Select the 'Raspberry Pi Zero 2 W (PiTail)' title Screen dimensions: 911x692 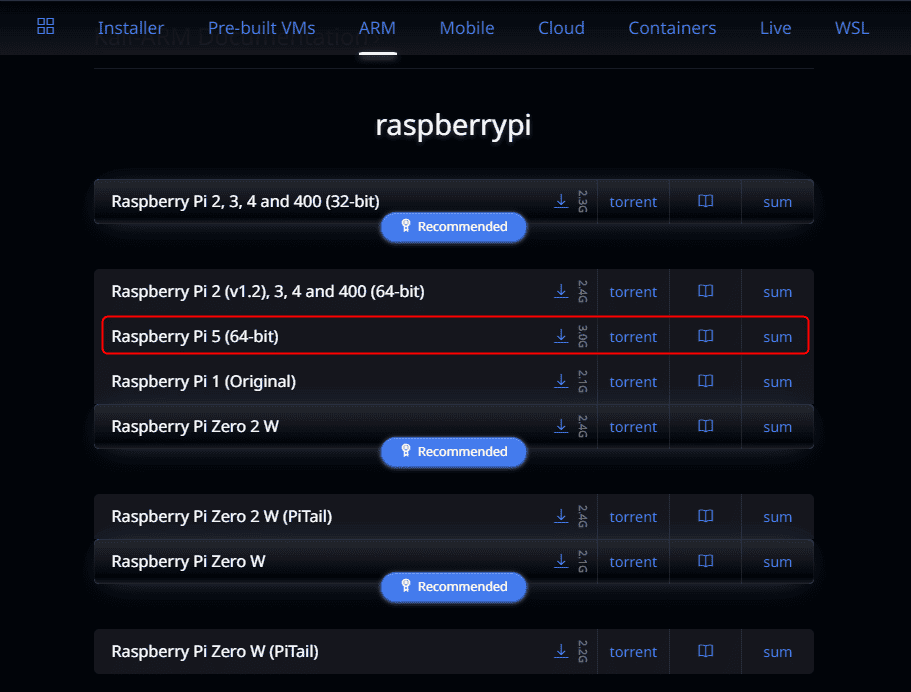[x=221, y=517]
